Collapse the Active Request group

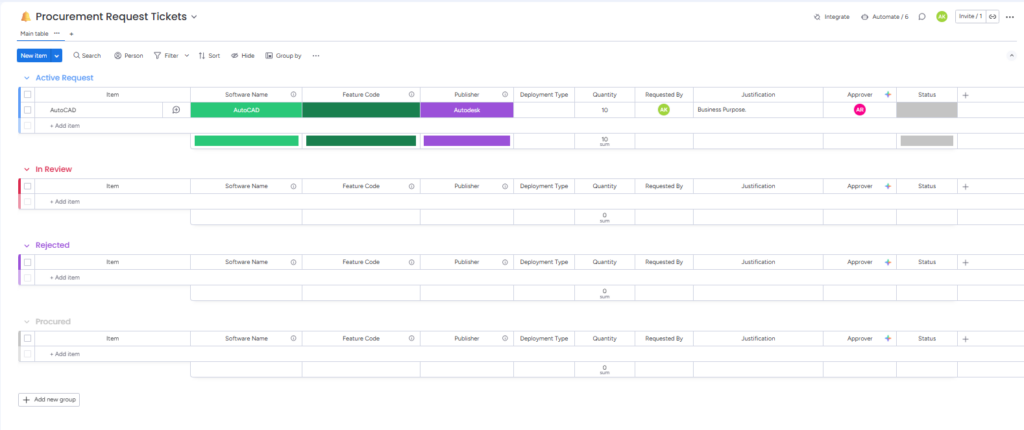click(x=26, y=77)
